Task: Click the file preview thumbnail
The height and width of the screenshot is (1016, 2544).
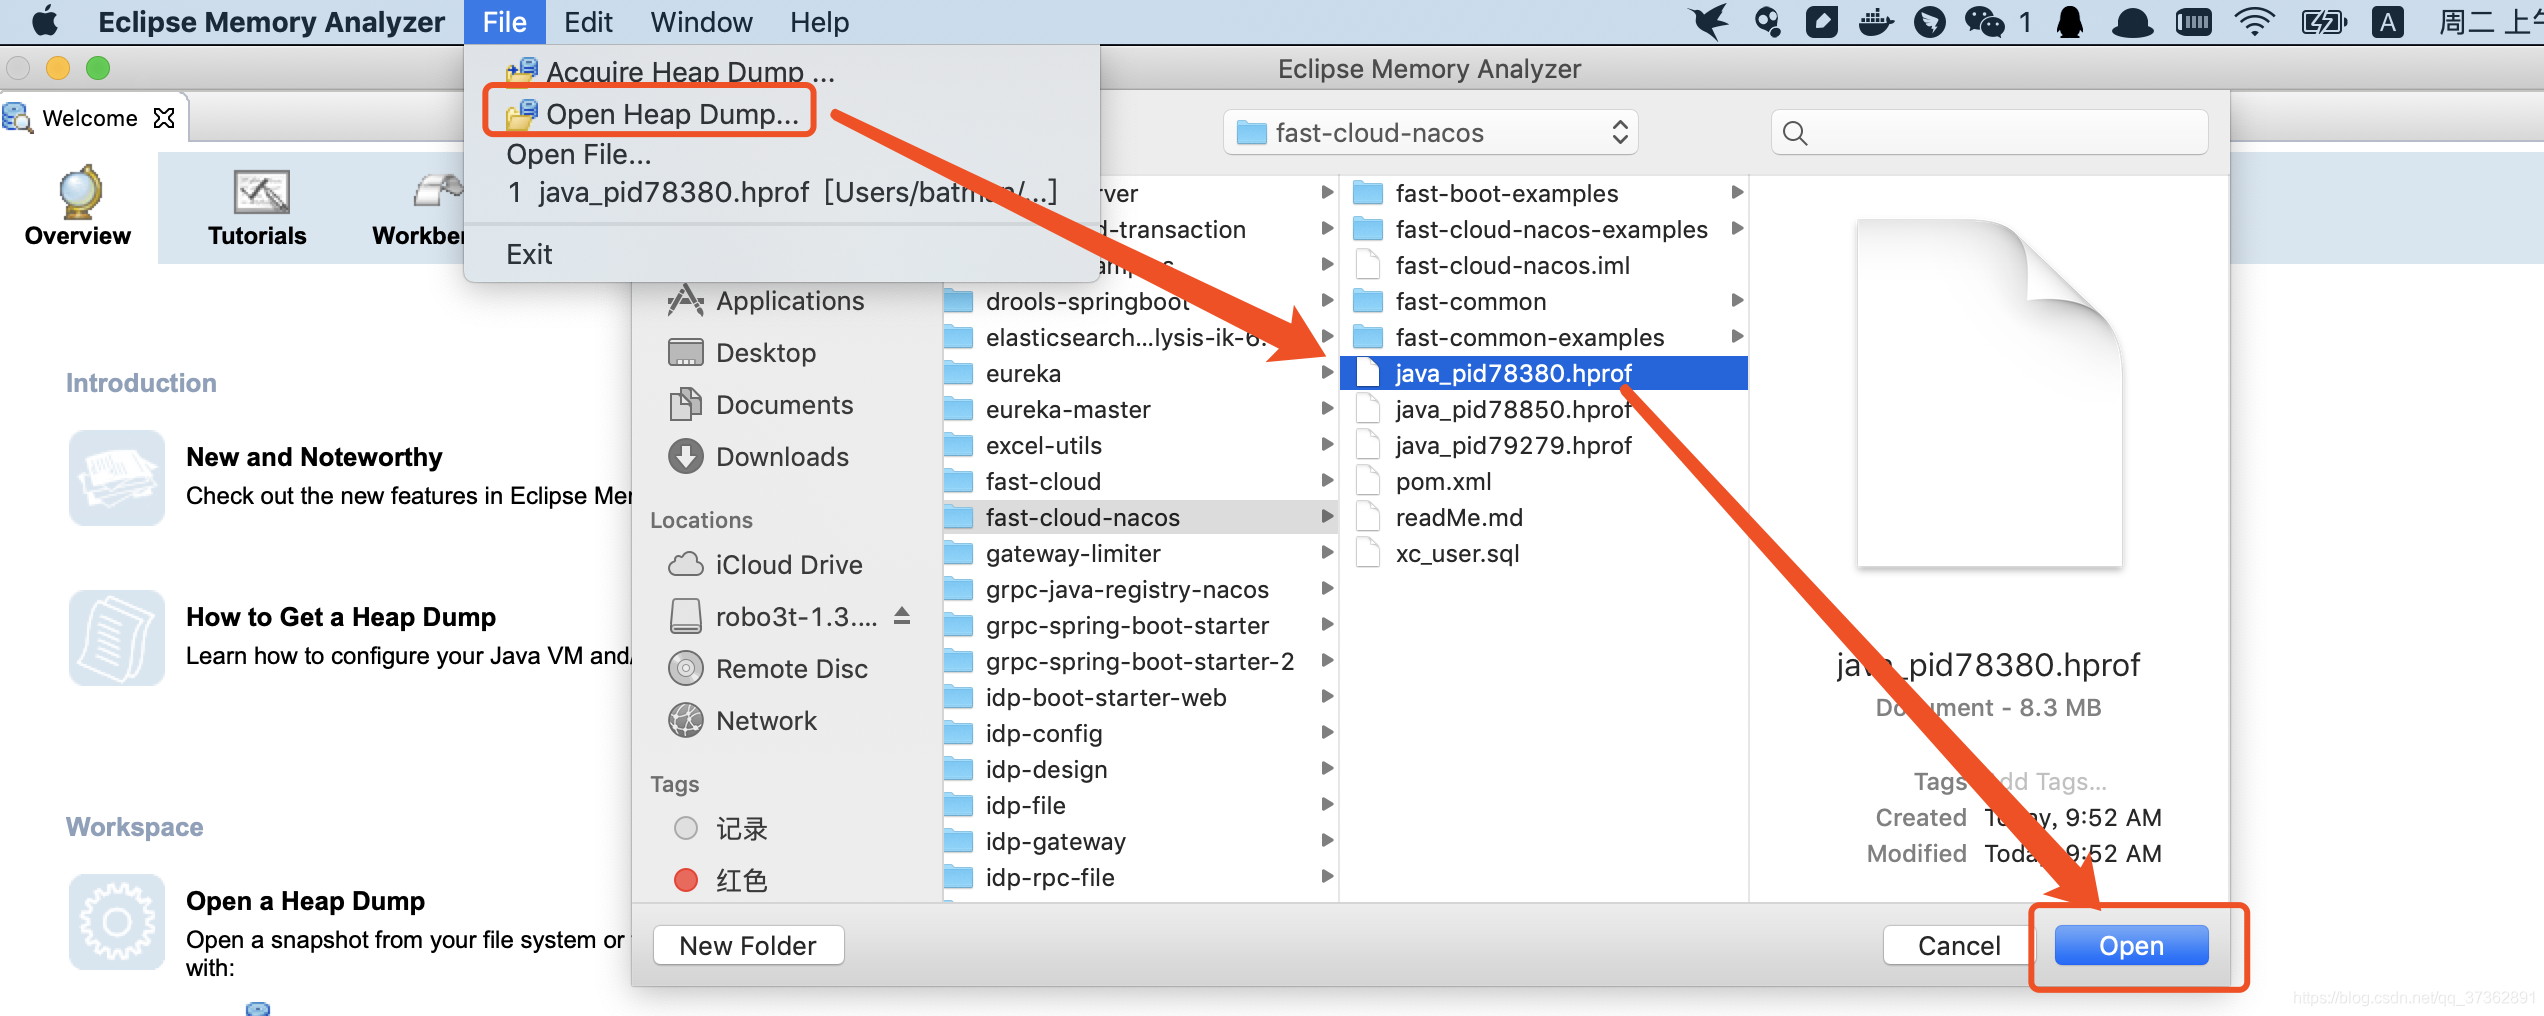Action: click(x=1990, y=394)
